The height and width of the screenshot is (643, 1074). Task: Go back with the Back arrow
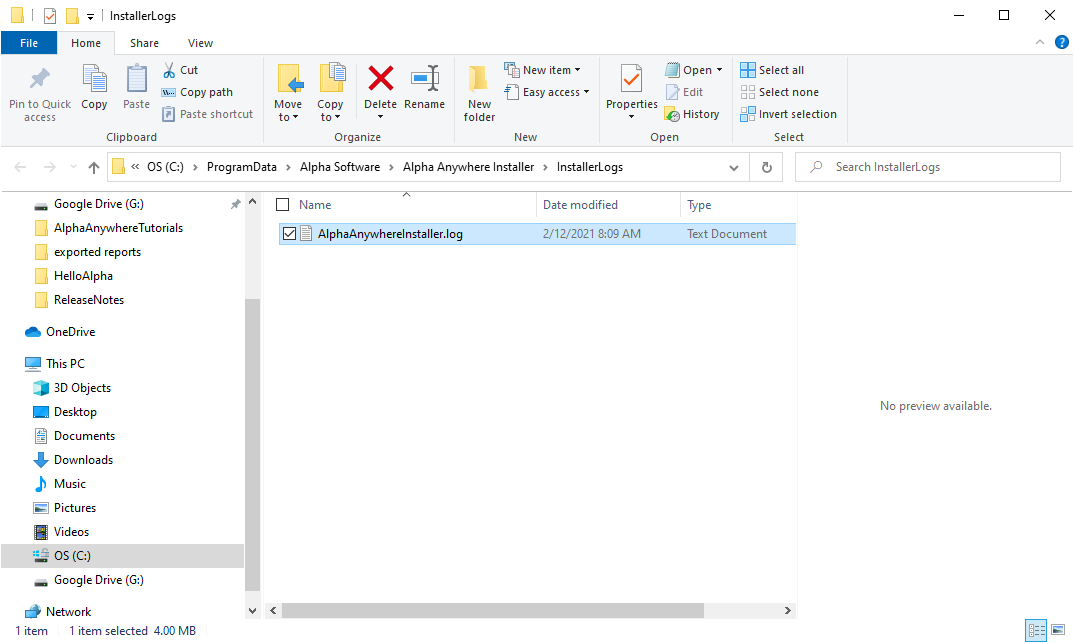(21, 167)
